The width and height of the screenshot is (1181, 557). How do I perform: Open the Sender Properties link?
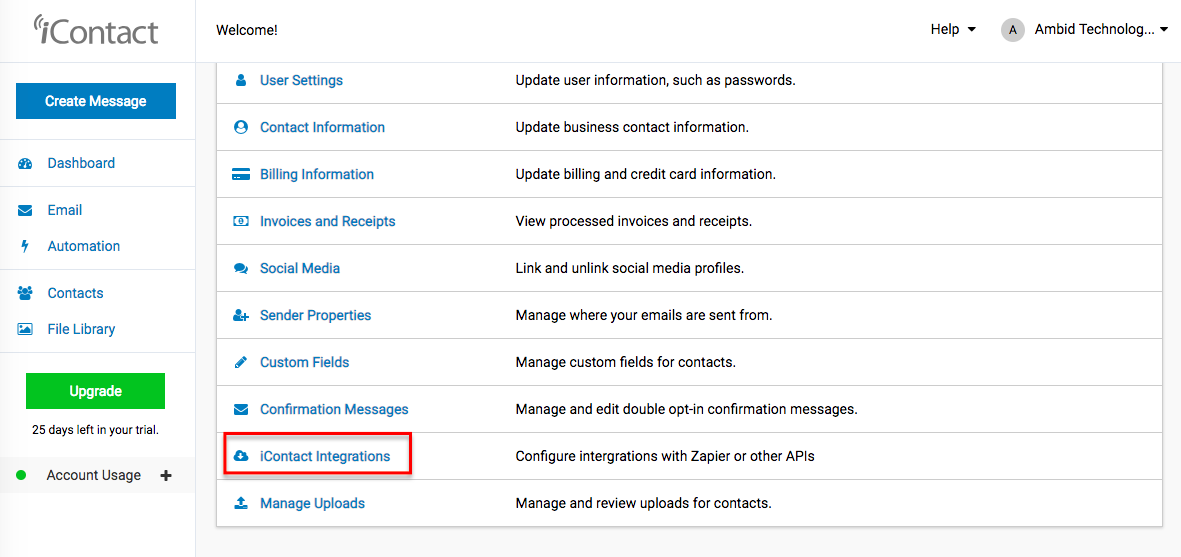pyautogui.click(x=316, y=315)
